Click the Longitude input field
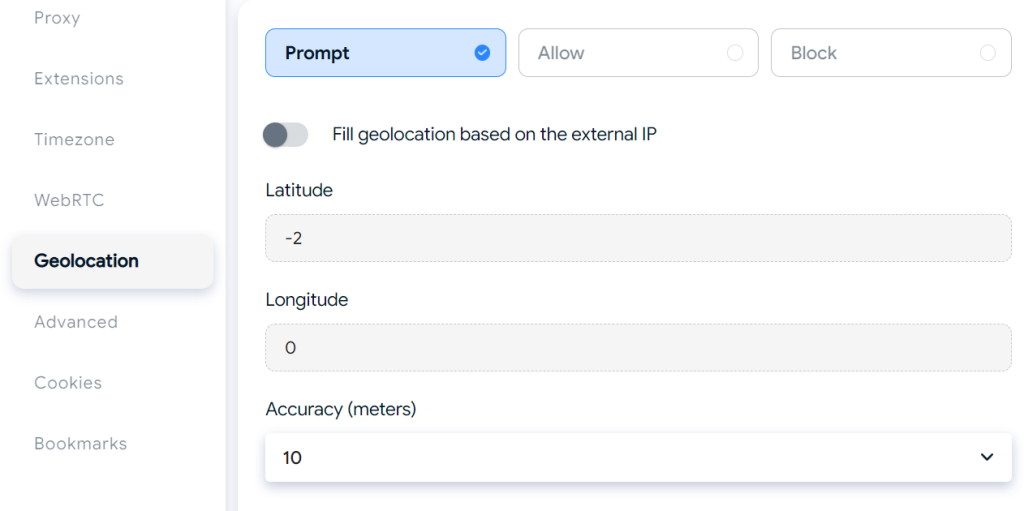 point(638,348)
